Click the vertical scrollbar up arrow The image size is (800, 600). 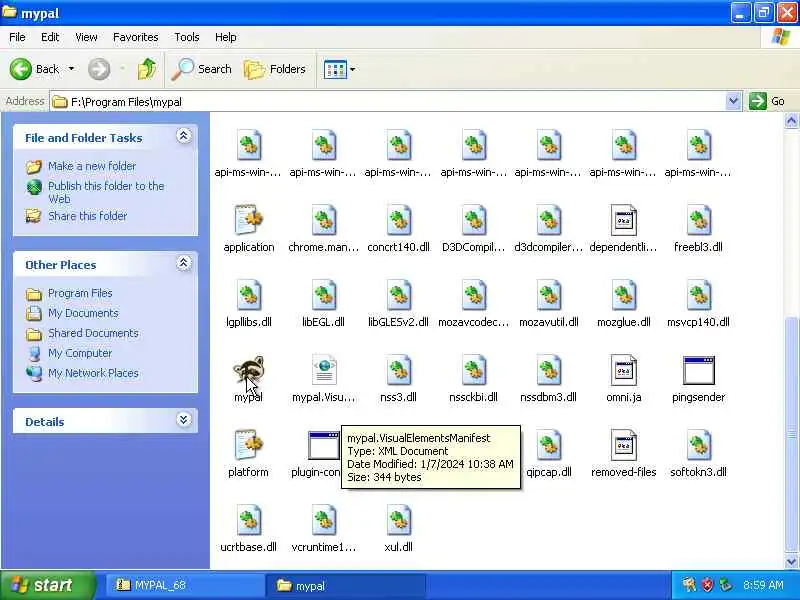coord(791,121)
